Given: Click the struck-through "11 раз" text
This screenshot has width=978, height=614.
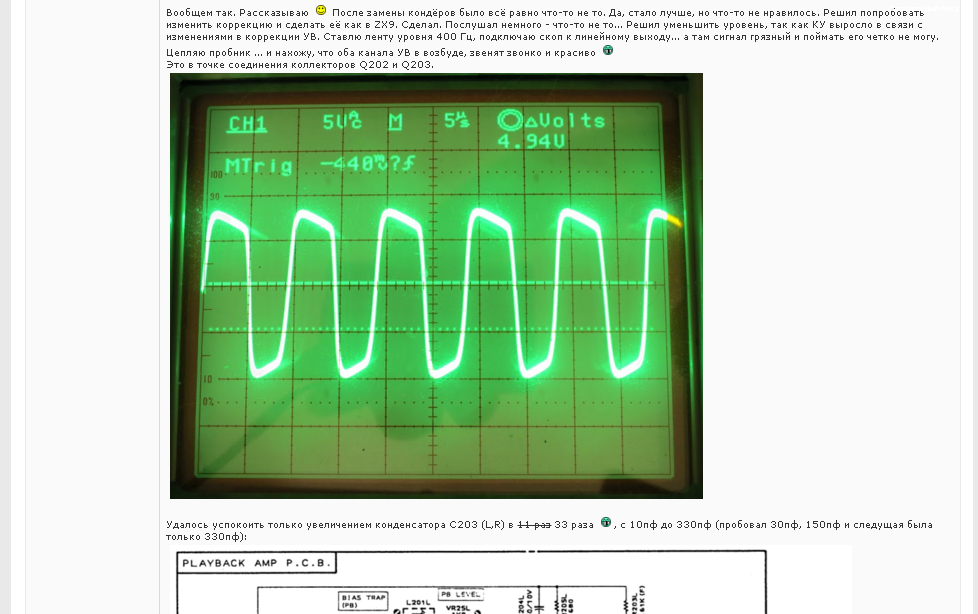Looking at the screenshot, I should (534, 525).
